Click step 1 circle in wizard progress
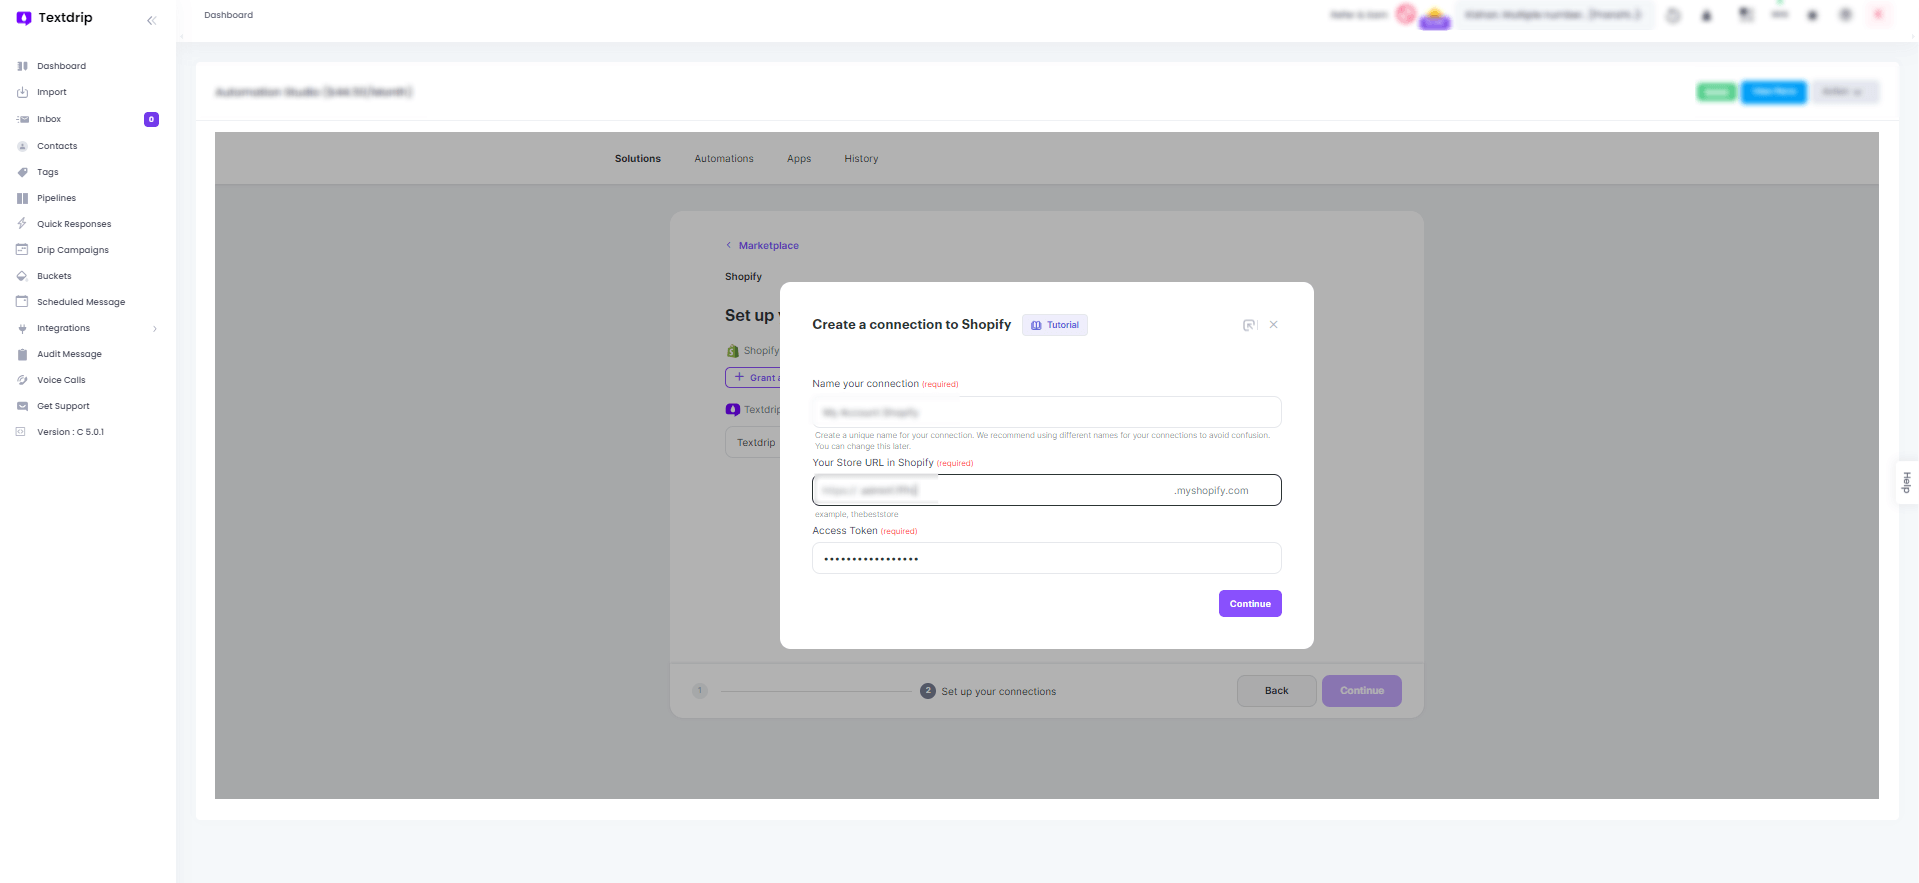 tap(700, 691)
